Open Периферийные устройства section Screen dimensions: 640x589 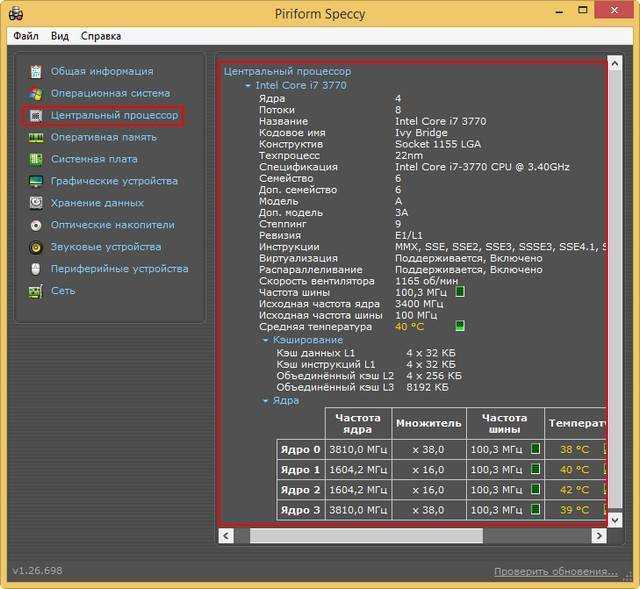tap(120, 269)
